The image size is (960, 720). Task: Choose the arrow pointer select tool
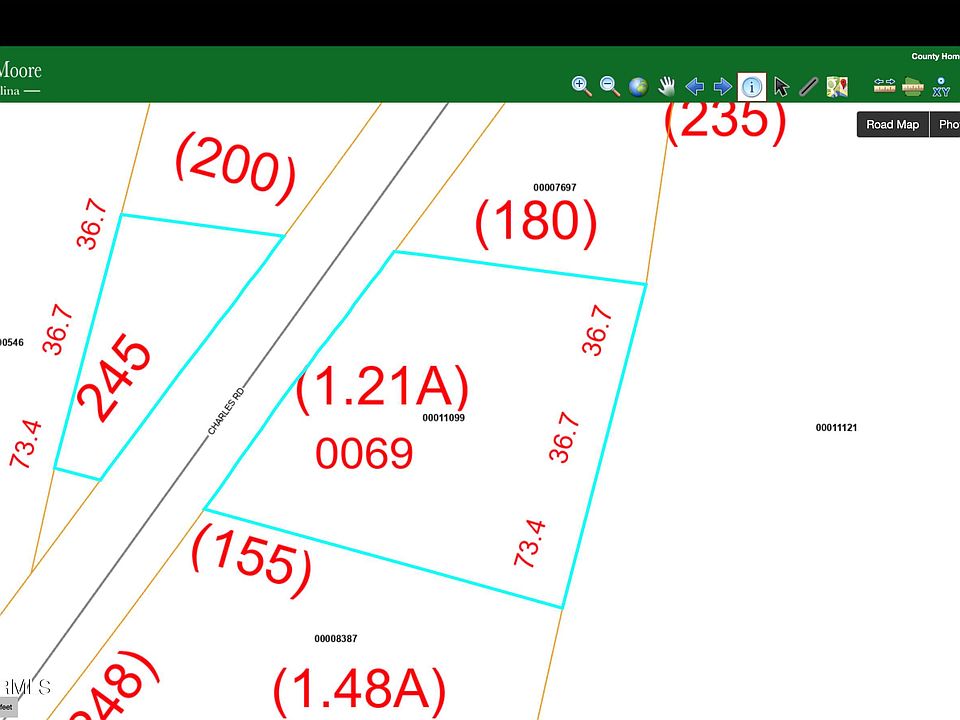(781, 87)
